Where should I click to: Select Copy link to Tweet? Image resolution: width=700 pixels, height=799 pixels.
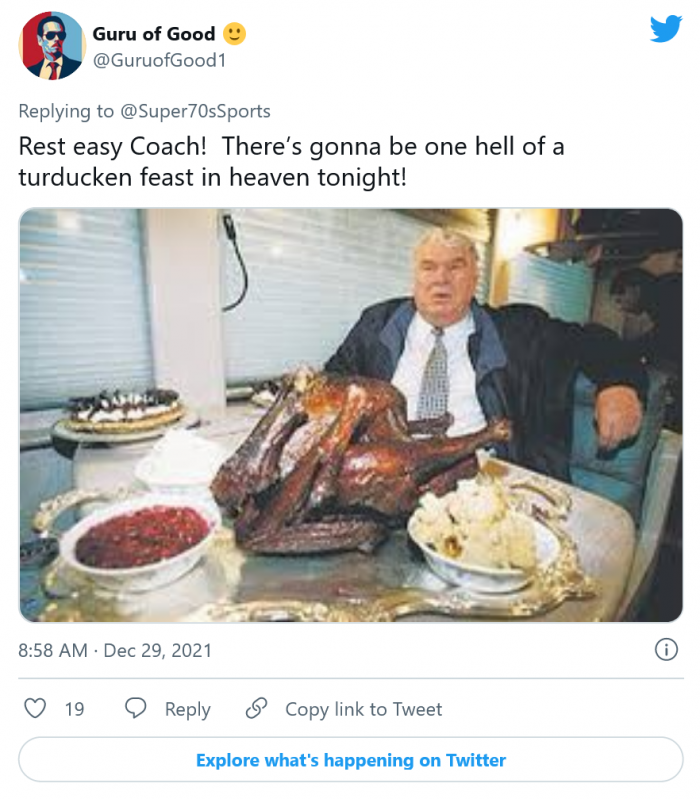pos(363,709)
